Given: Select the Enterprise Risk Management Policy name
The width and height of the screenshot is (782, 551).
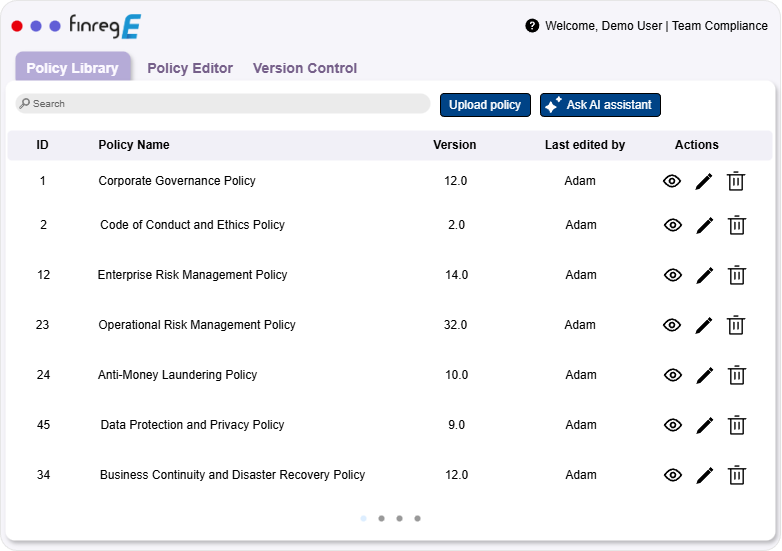Looking at the screenshot, I should pyautogui.click(x=193, y=275).
